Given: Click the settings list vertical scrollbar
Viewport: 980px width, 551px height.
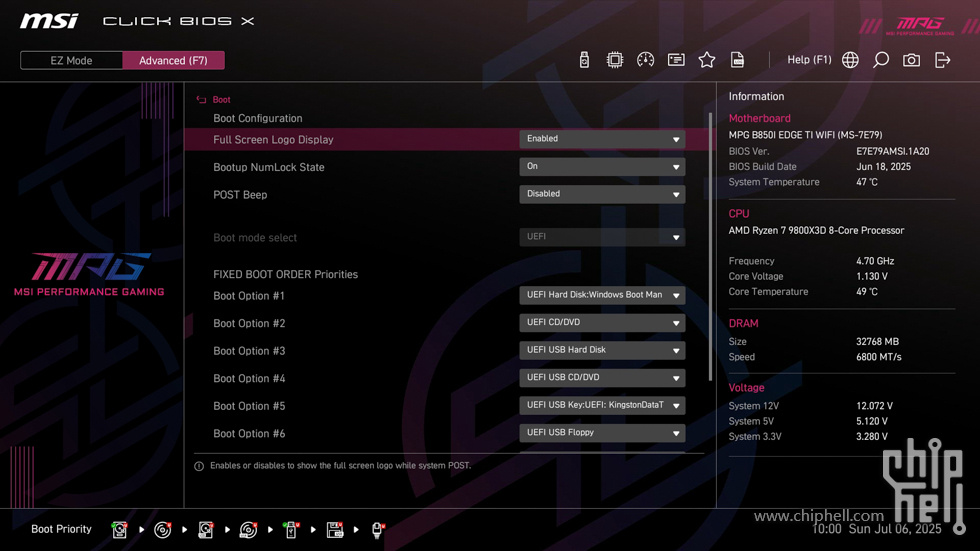Looking at the screenshot, I should tap(710, 247).
